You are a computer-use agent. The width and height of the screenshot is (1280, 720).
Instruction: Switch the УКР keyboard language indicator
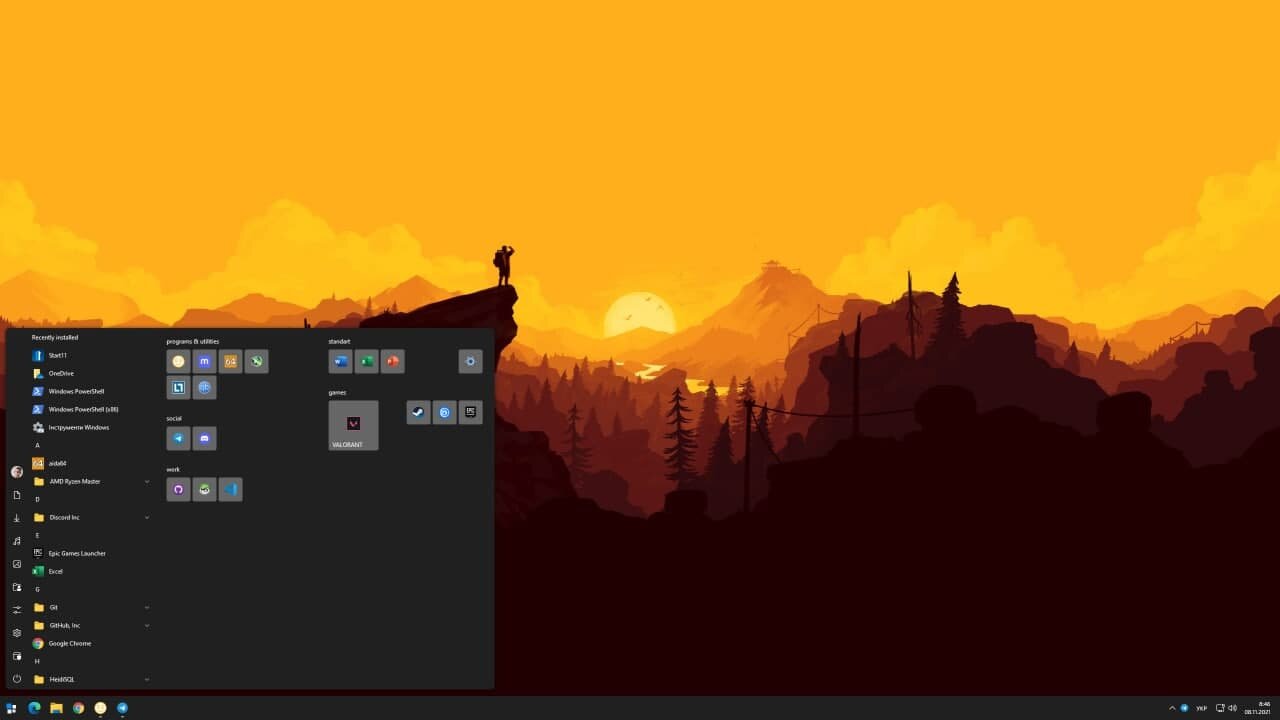point(1202,708)
